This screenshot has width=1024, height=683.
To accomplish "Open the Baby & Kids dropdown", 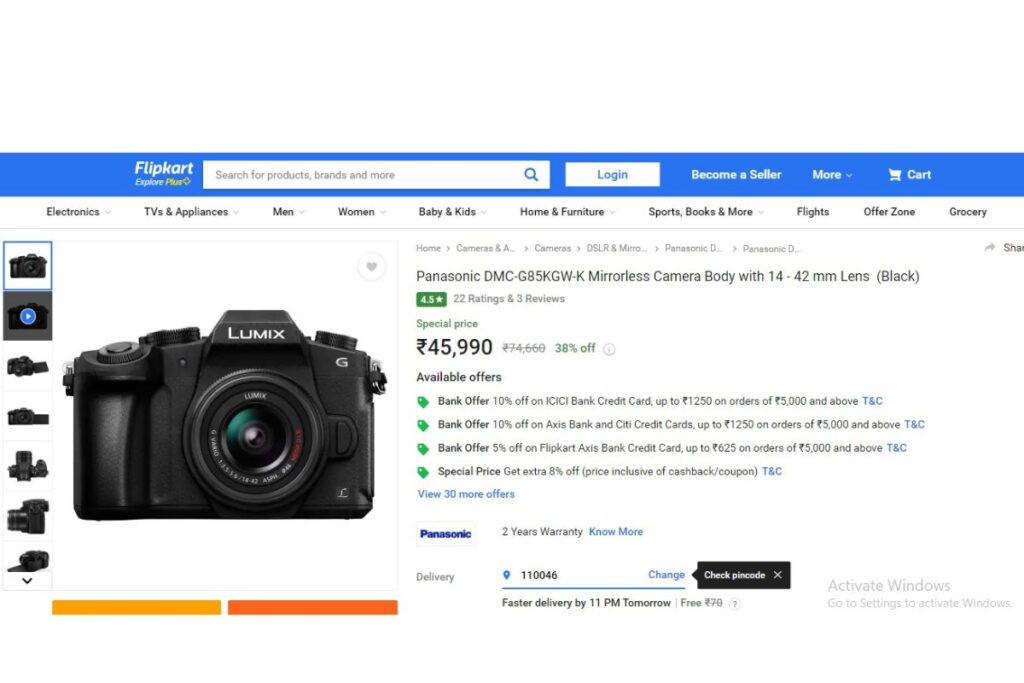I will (x=453, y=212).
